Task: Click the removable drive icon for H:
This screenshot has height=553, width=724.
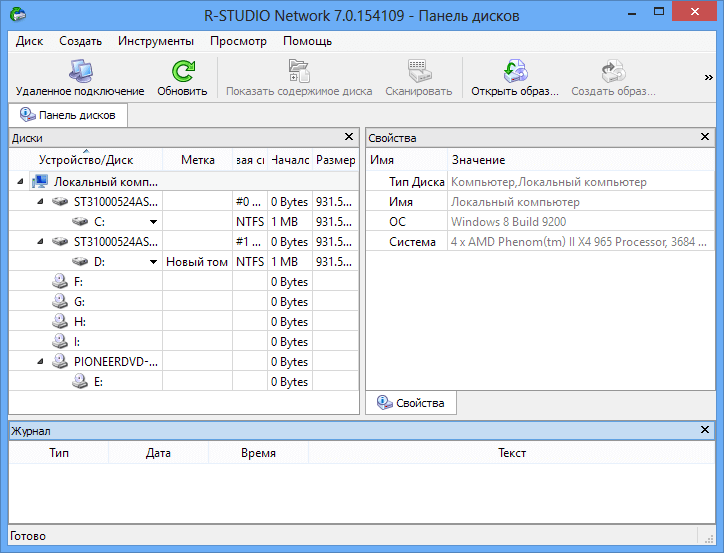Action: [60, 321]
